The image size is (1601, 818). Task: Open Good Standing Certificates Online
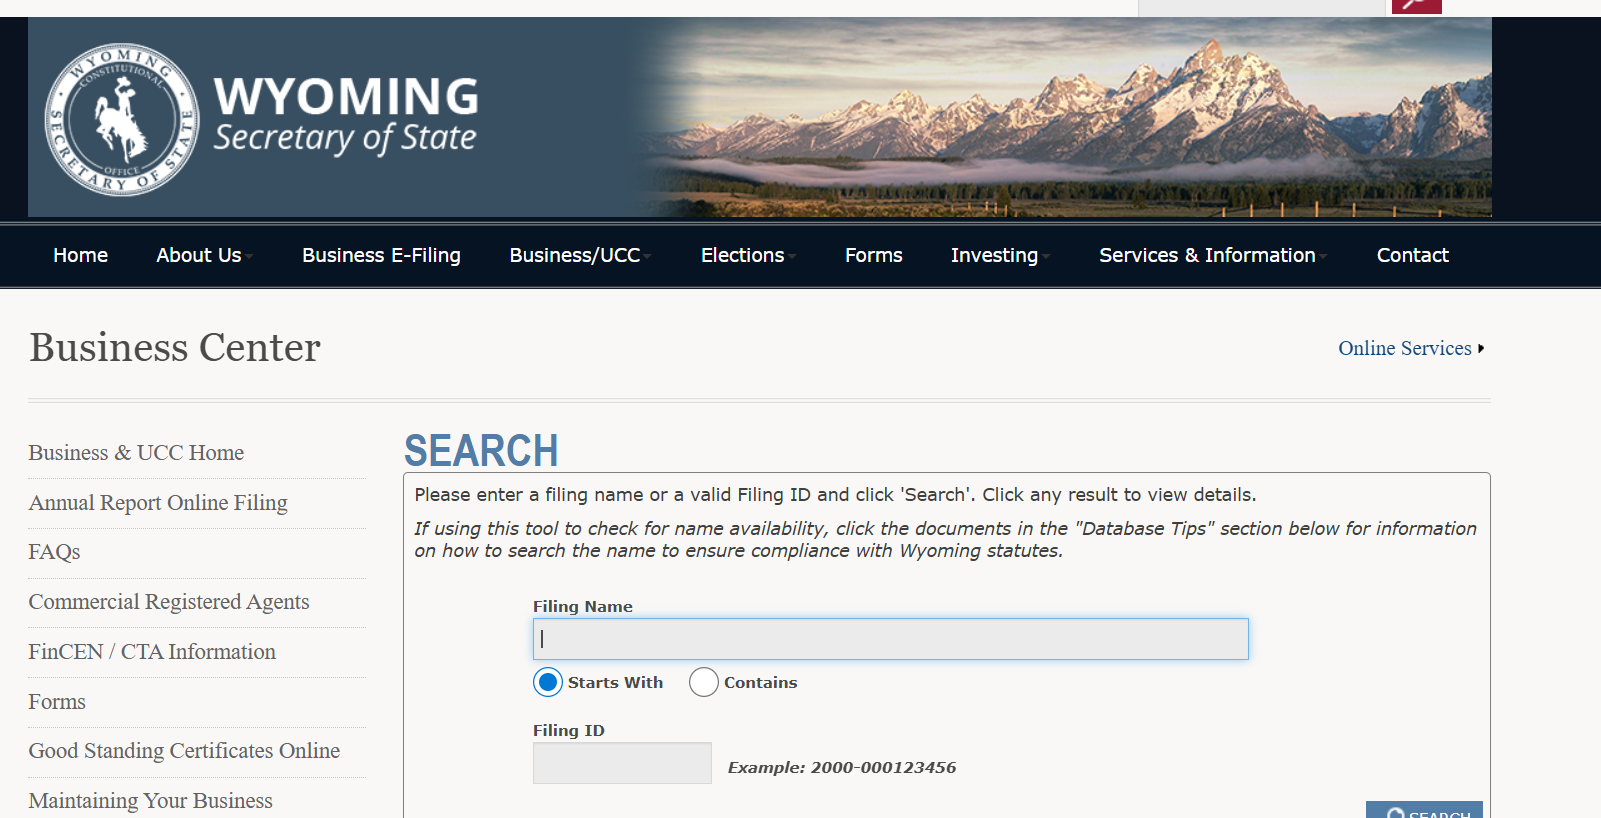(x=184, y=751)
